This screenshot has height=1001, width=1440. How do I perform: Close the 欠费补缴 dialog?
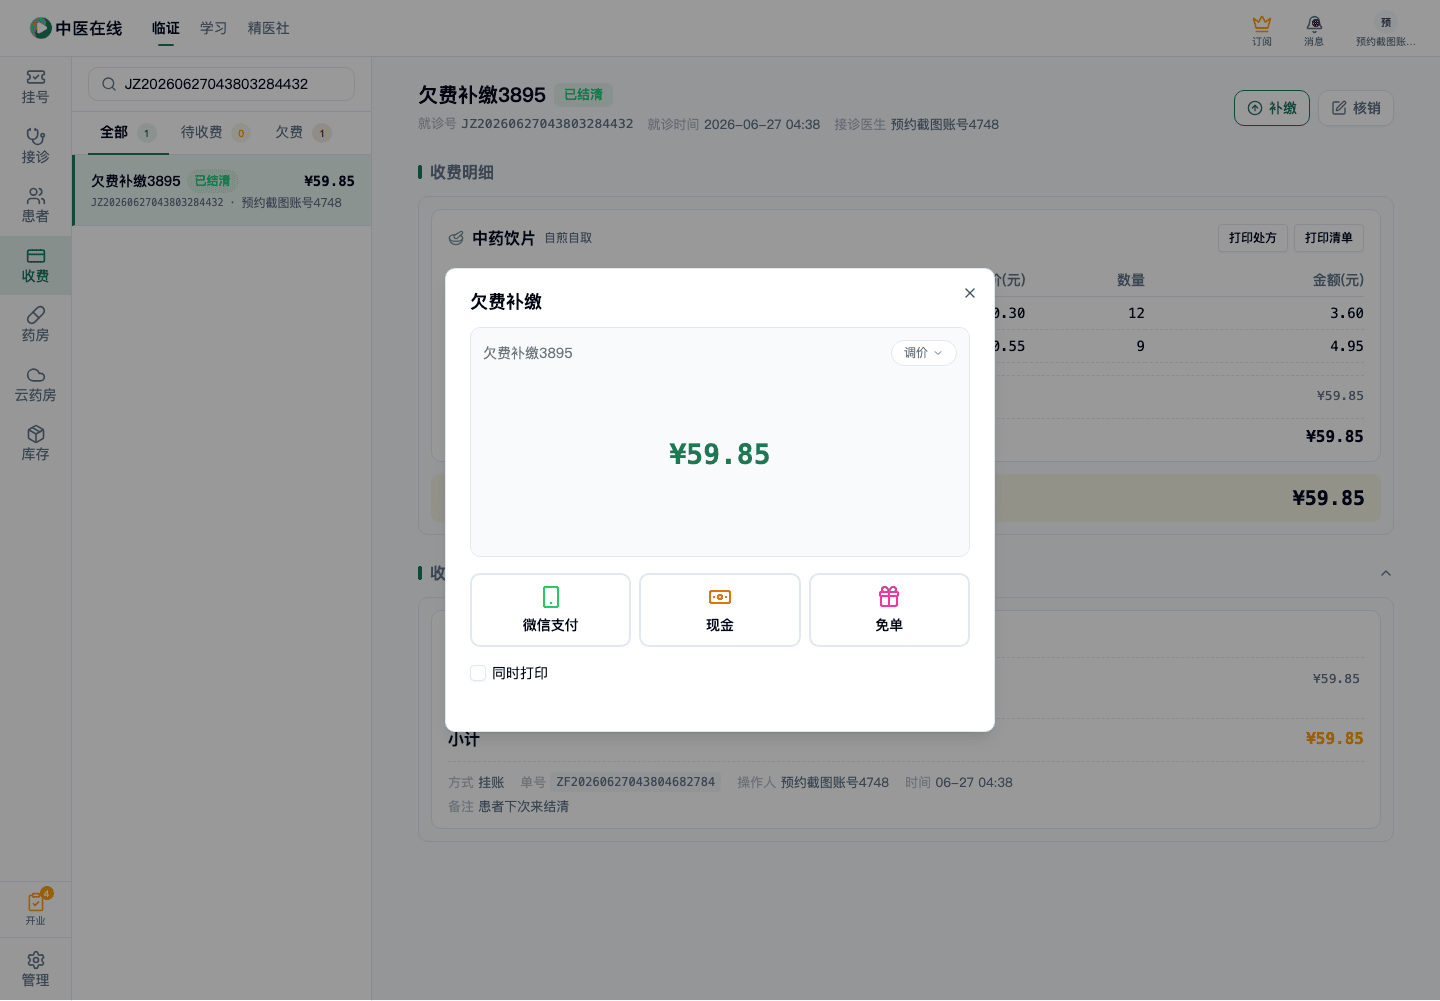969,293
